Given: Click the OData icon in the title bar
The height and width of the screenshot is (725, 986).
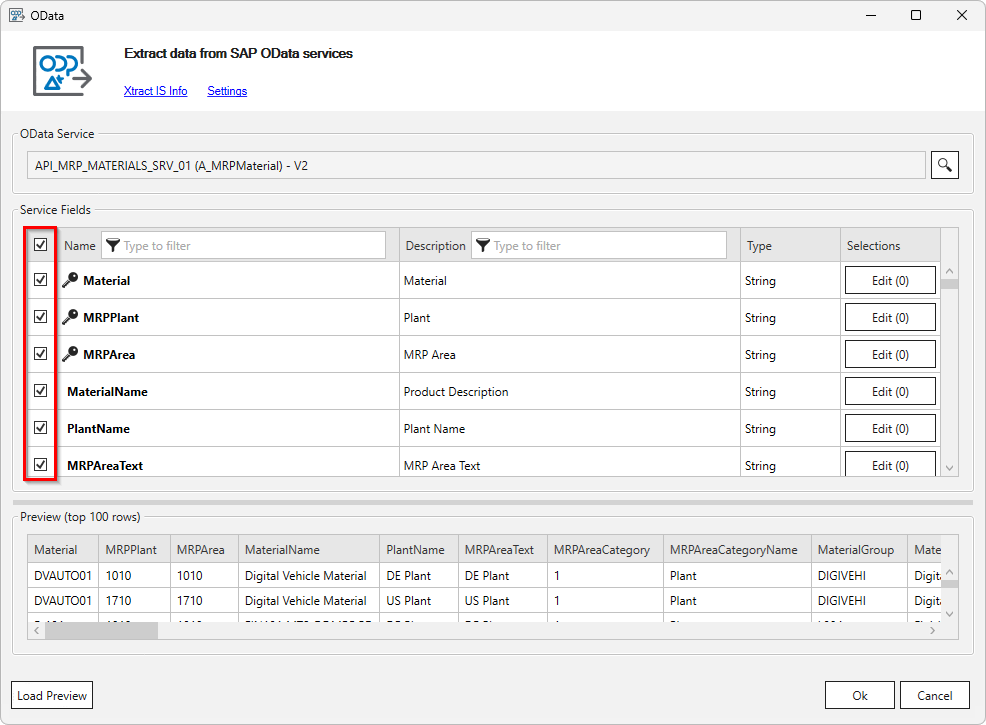Looking at the screenshot, I should click(16, 15).
